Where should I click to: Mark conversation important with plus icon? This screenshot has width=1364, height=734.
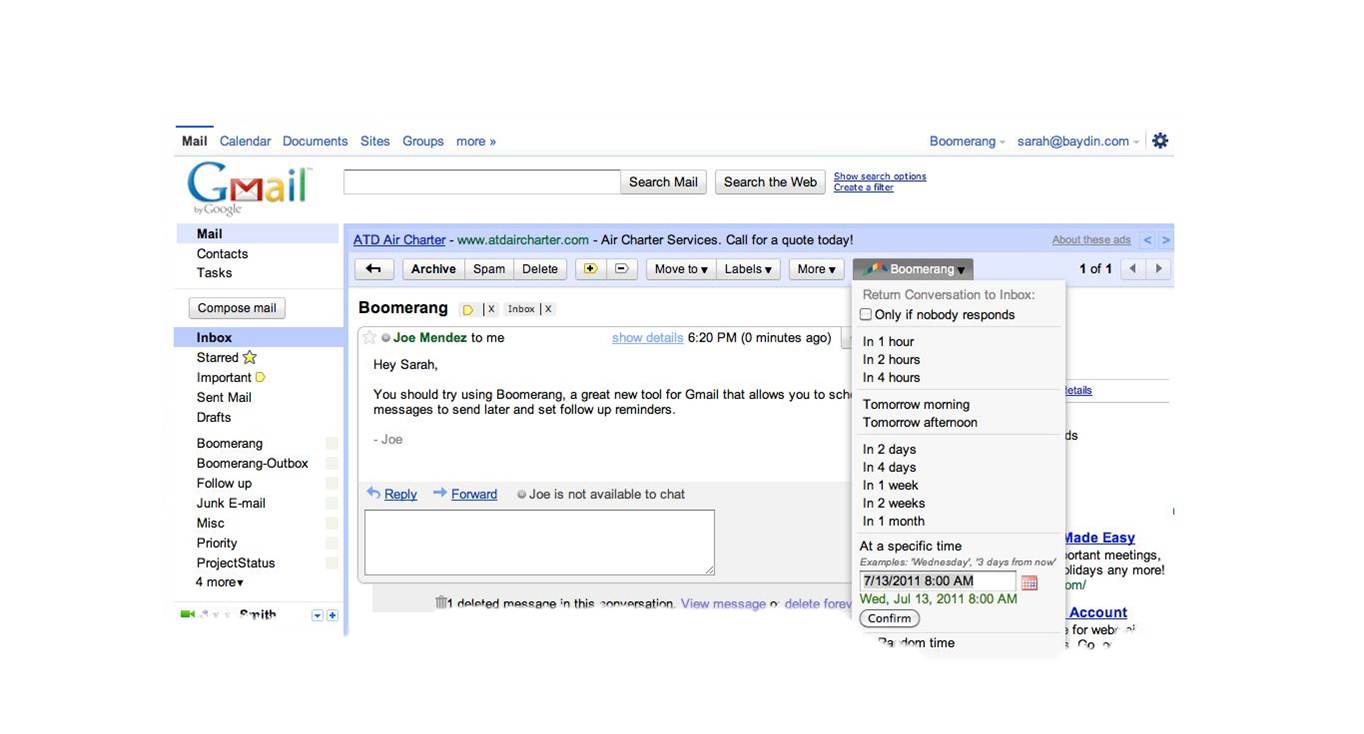click(590, 269)
